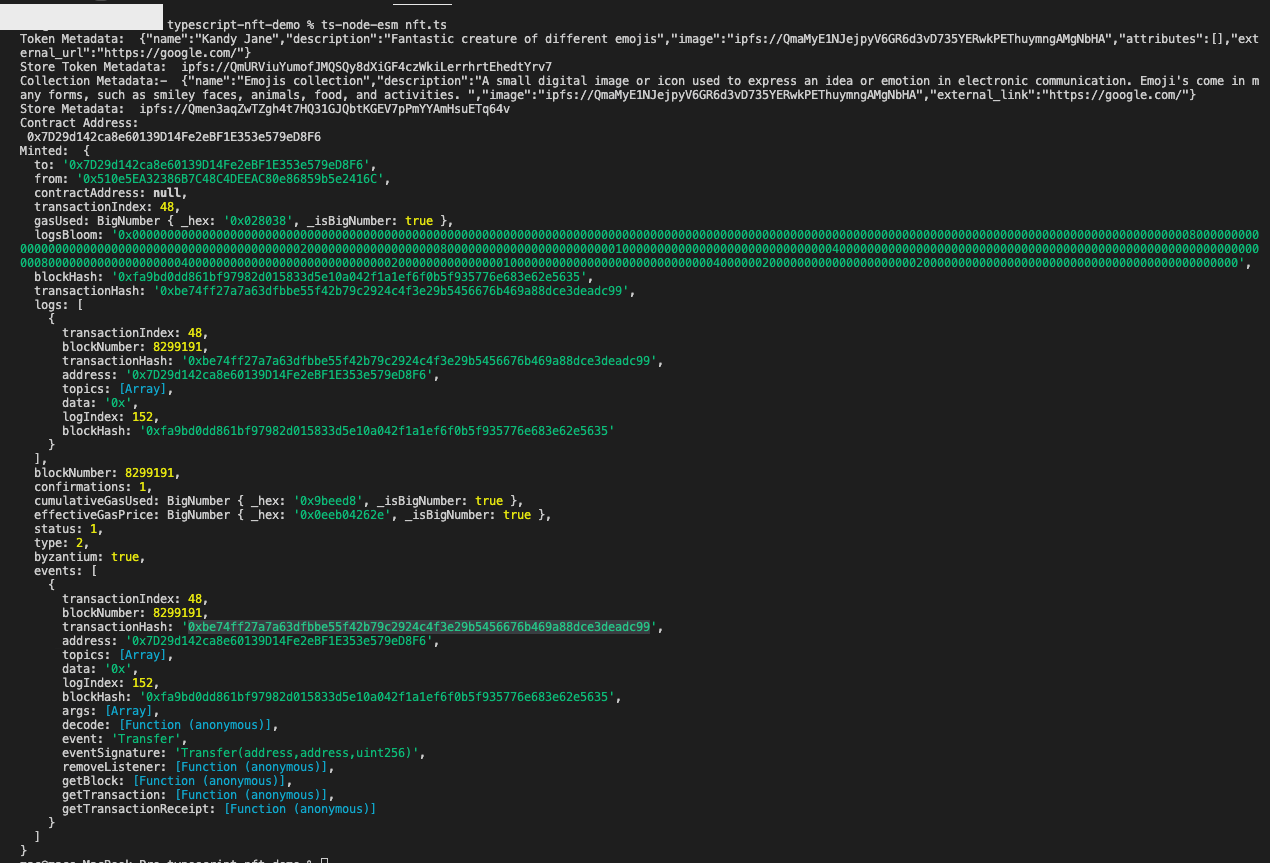Click the Store Token Metadata ipfs URI
The image size is (1270, 863).
click(366, 66)
